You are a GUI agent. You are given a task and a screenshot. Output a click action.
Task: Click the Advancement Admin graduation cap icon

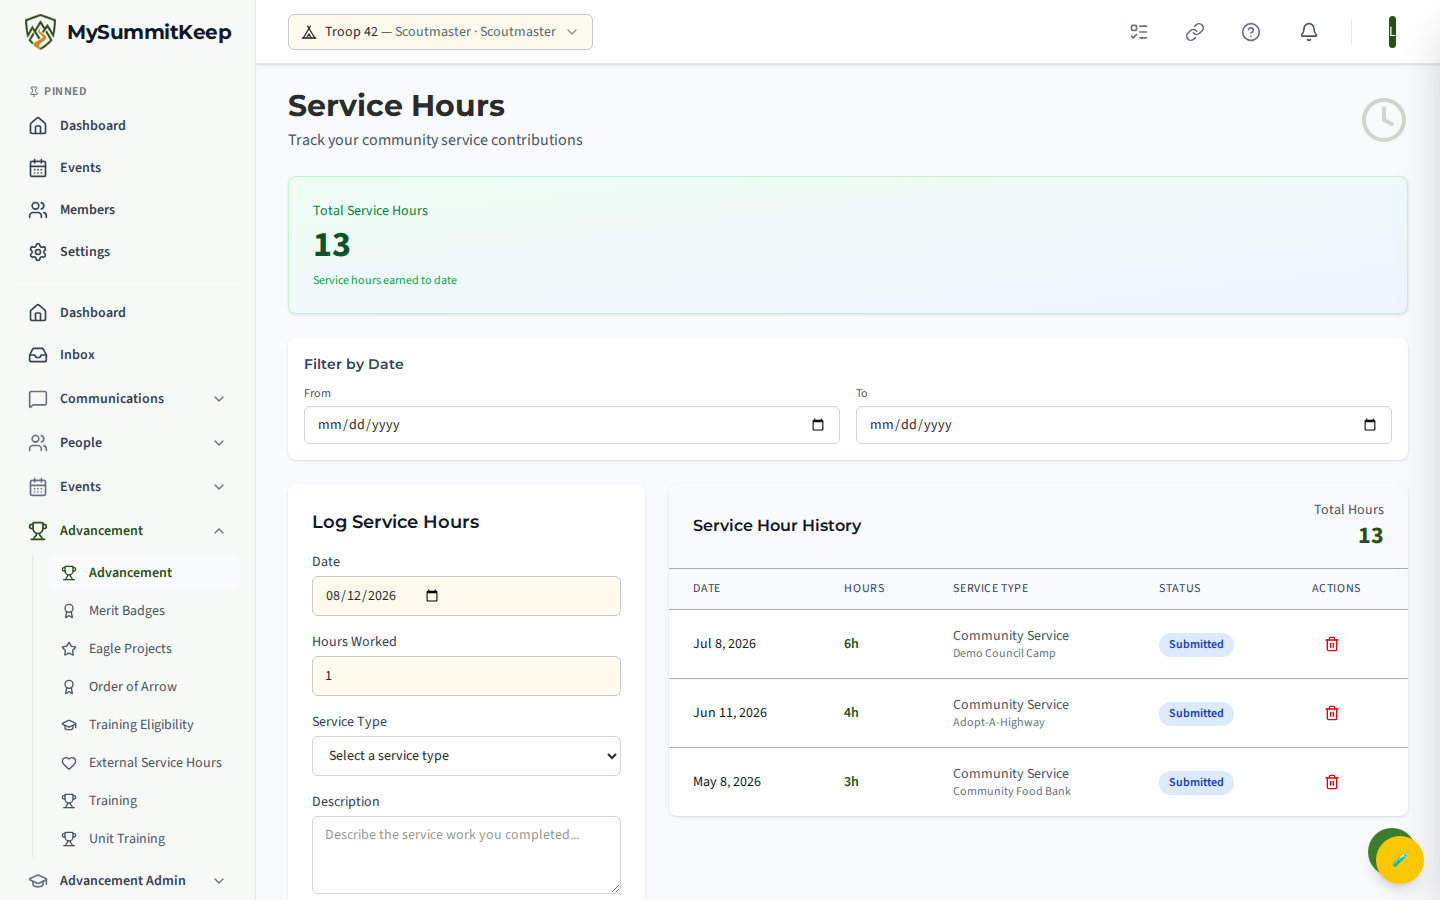[38, 881]
